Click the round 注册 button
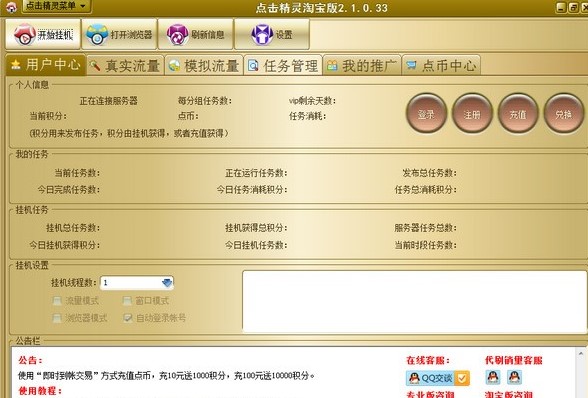This screenshot has width=588, height=398. tap(472, 113)
